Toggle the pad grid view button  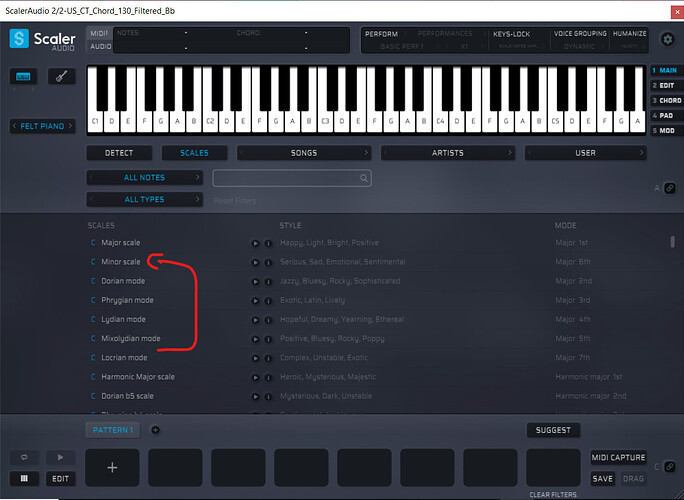24,479
